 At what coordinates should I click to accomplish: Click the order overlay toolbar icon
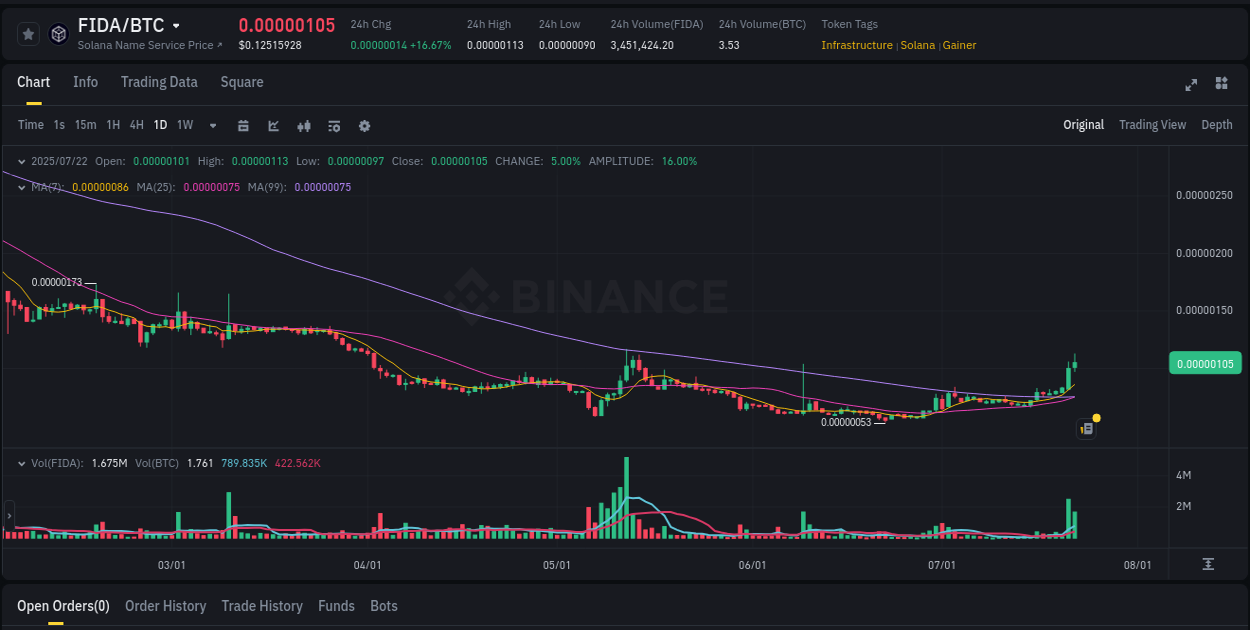333,125
